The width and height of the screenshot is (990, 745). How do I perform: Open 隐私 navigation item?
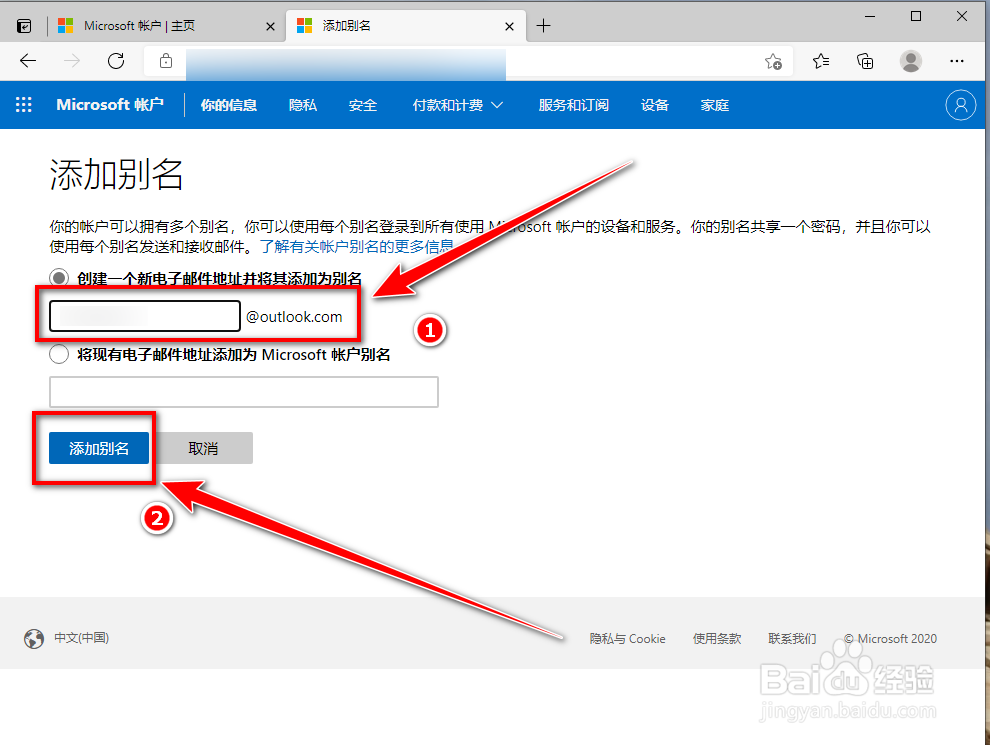(x=302, y=105)
